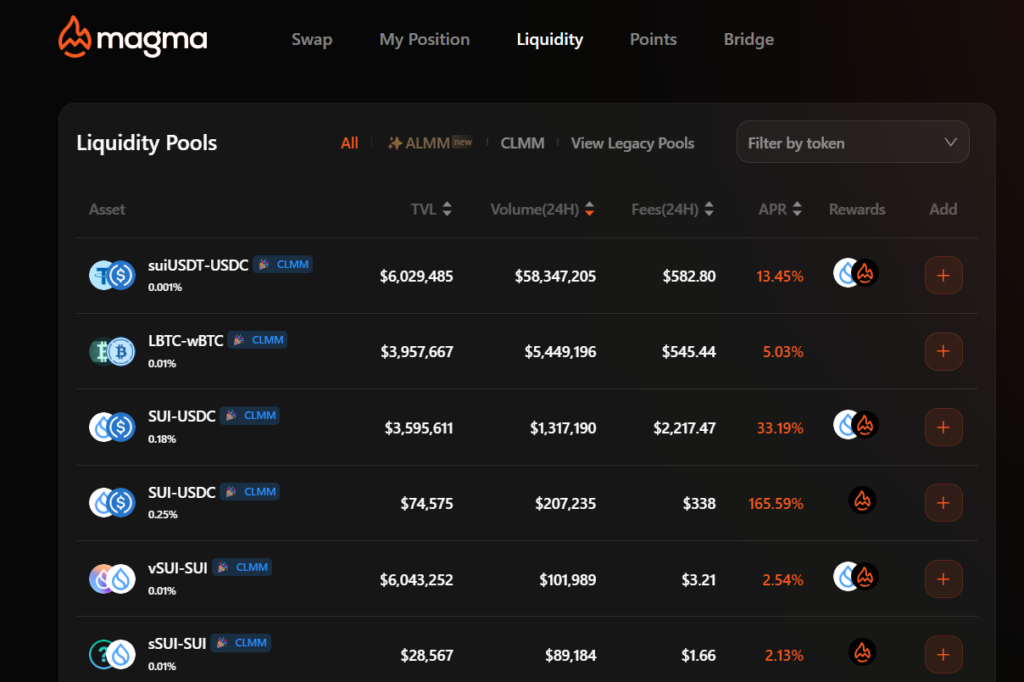Sort pools by TVL column
This screenshot has height=682, width=1024.
431,209
